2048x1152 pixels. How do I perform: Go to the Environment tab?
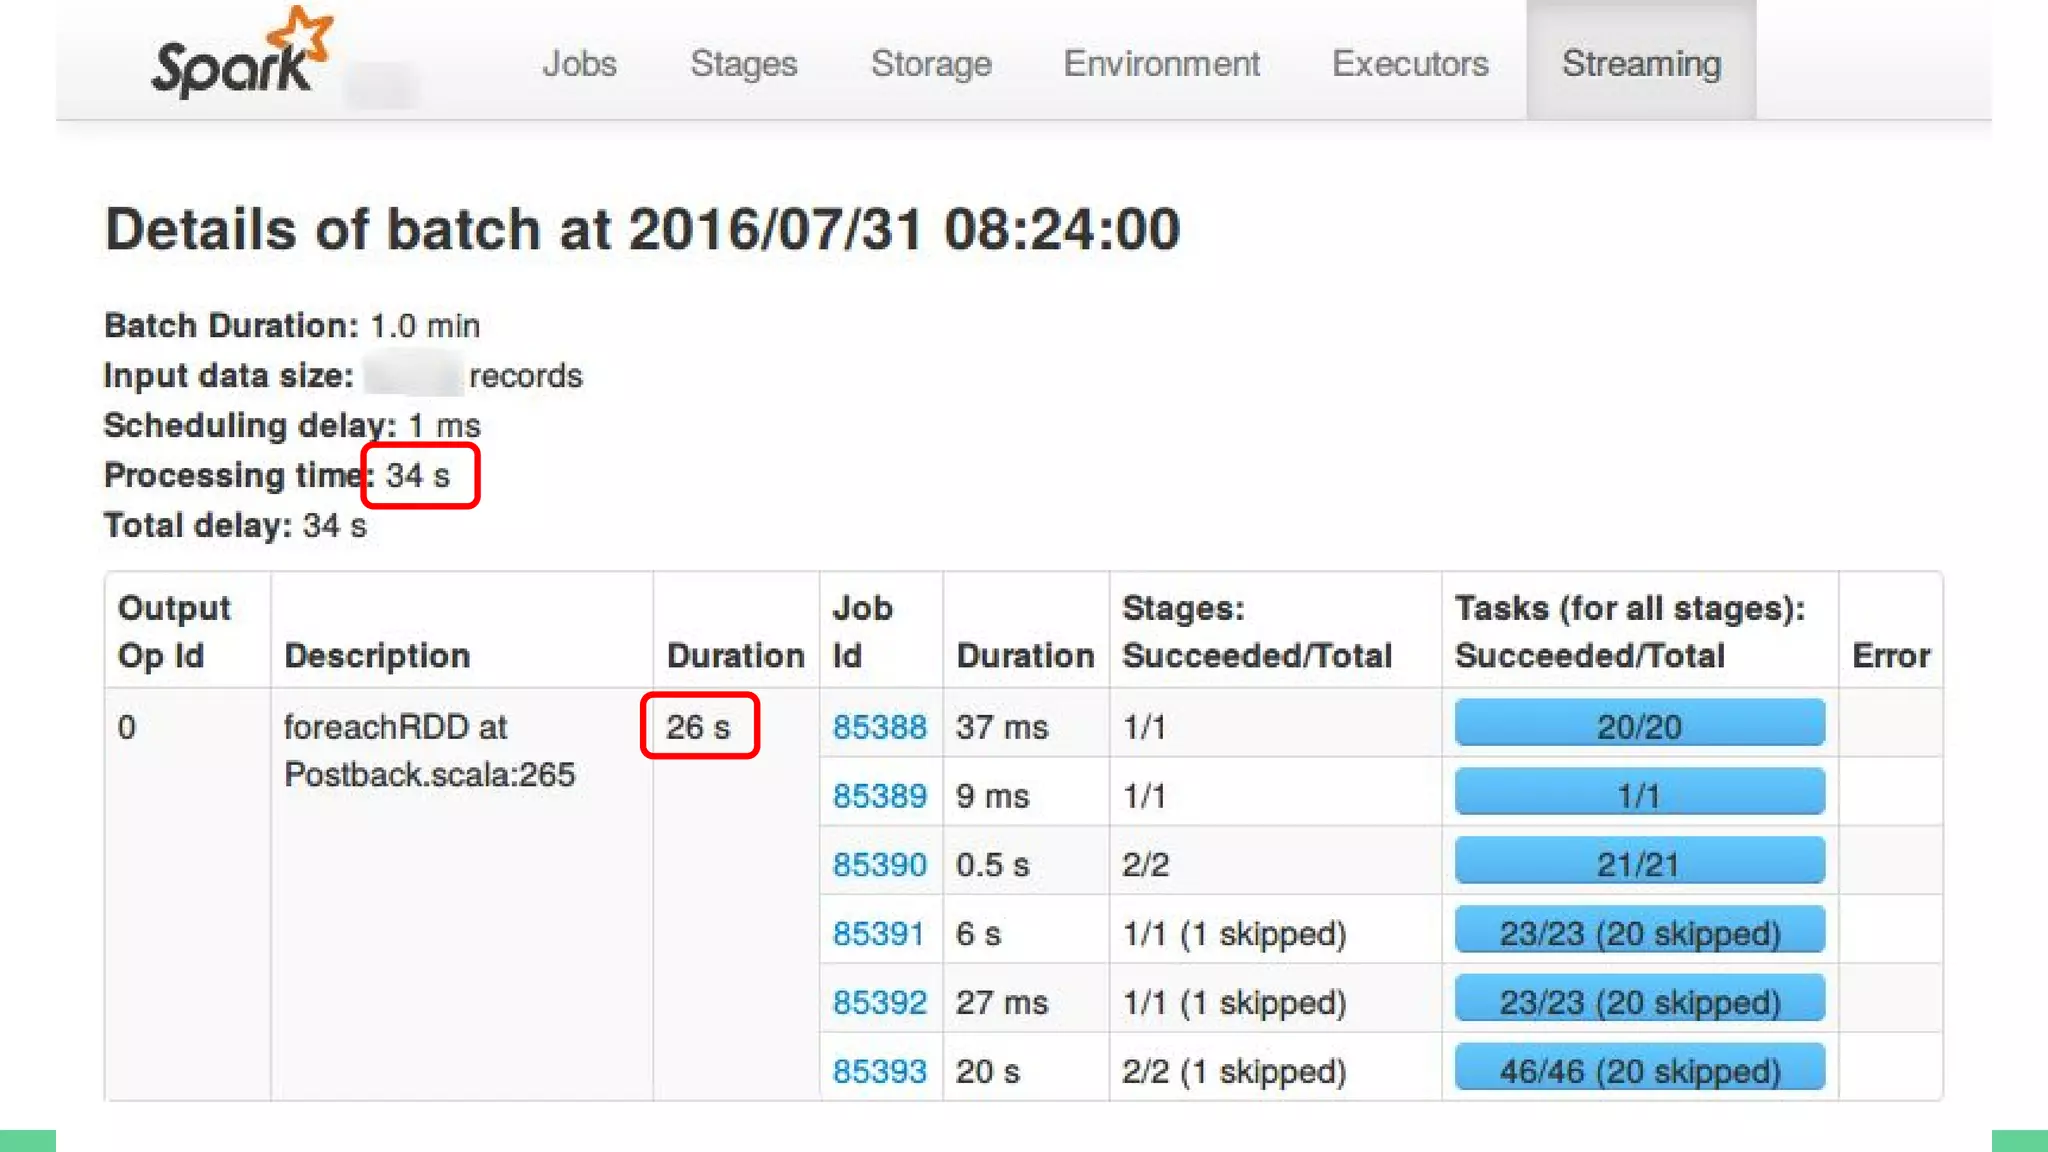[x=1161, y=64]
